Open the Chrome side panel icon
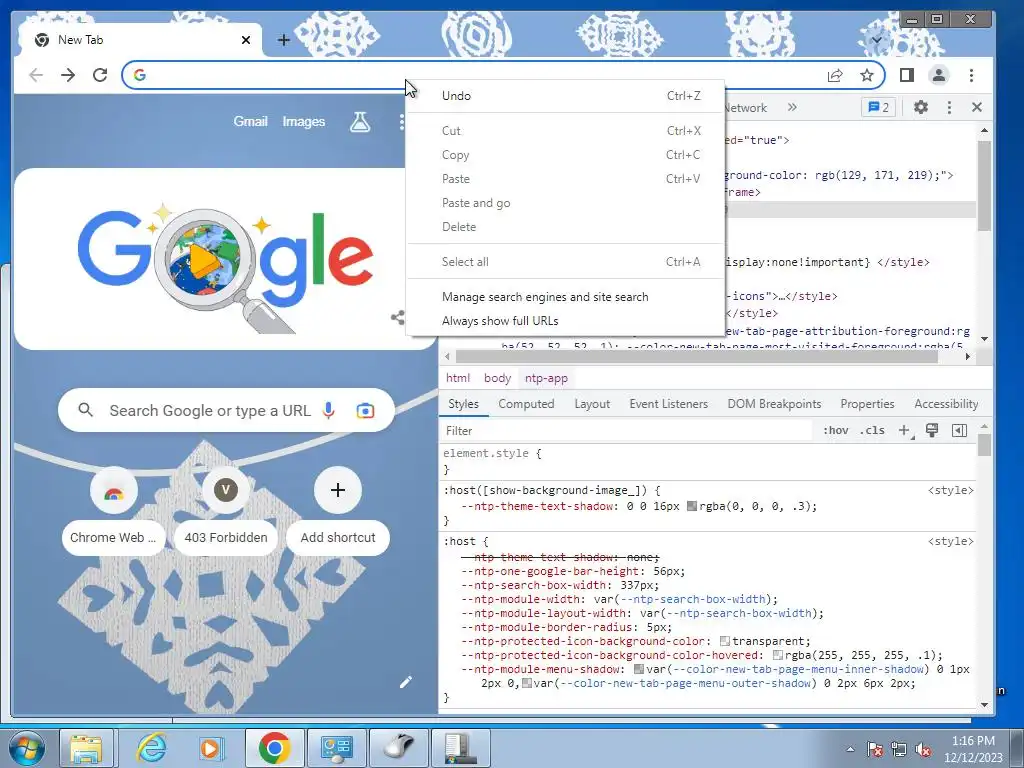This screenshot has height=768, width=1024. point(906,75)
